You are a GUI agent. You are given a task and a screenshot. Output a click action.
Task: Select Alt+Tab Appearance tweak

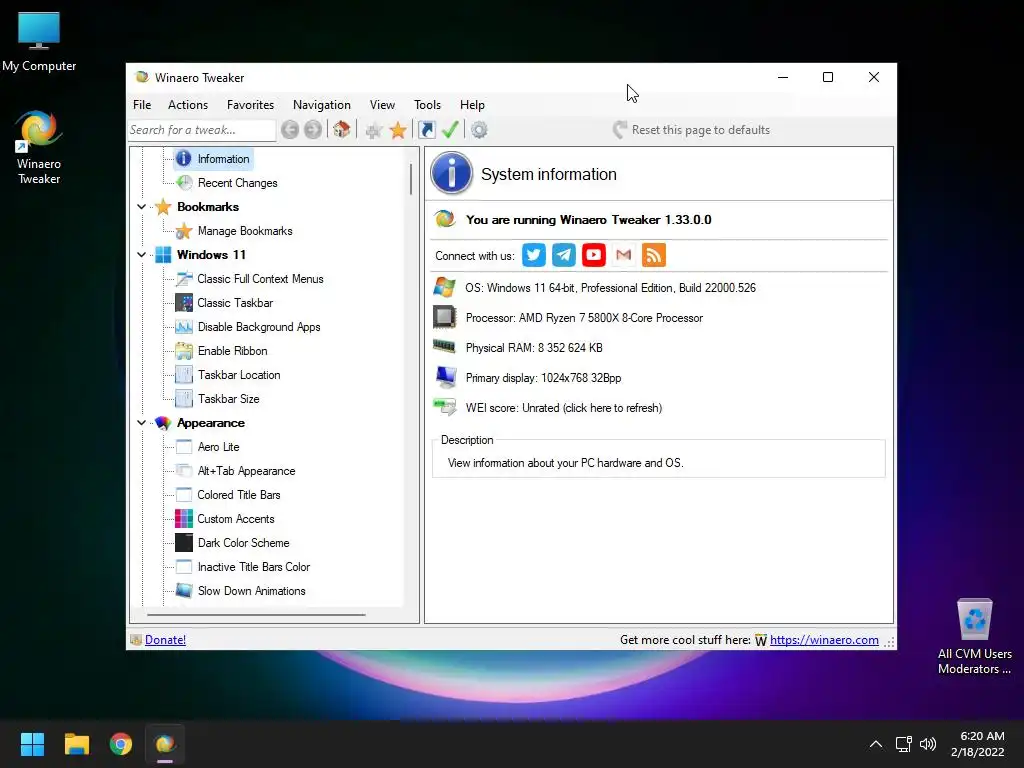coord(246,471)
